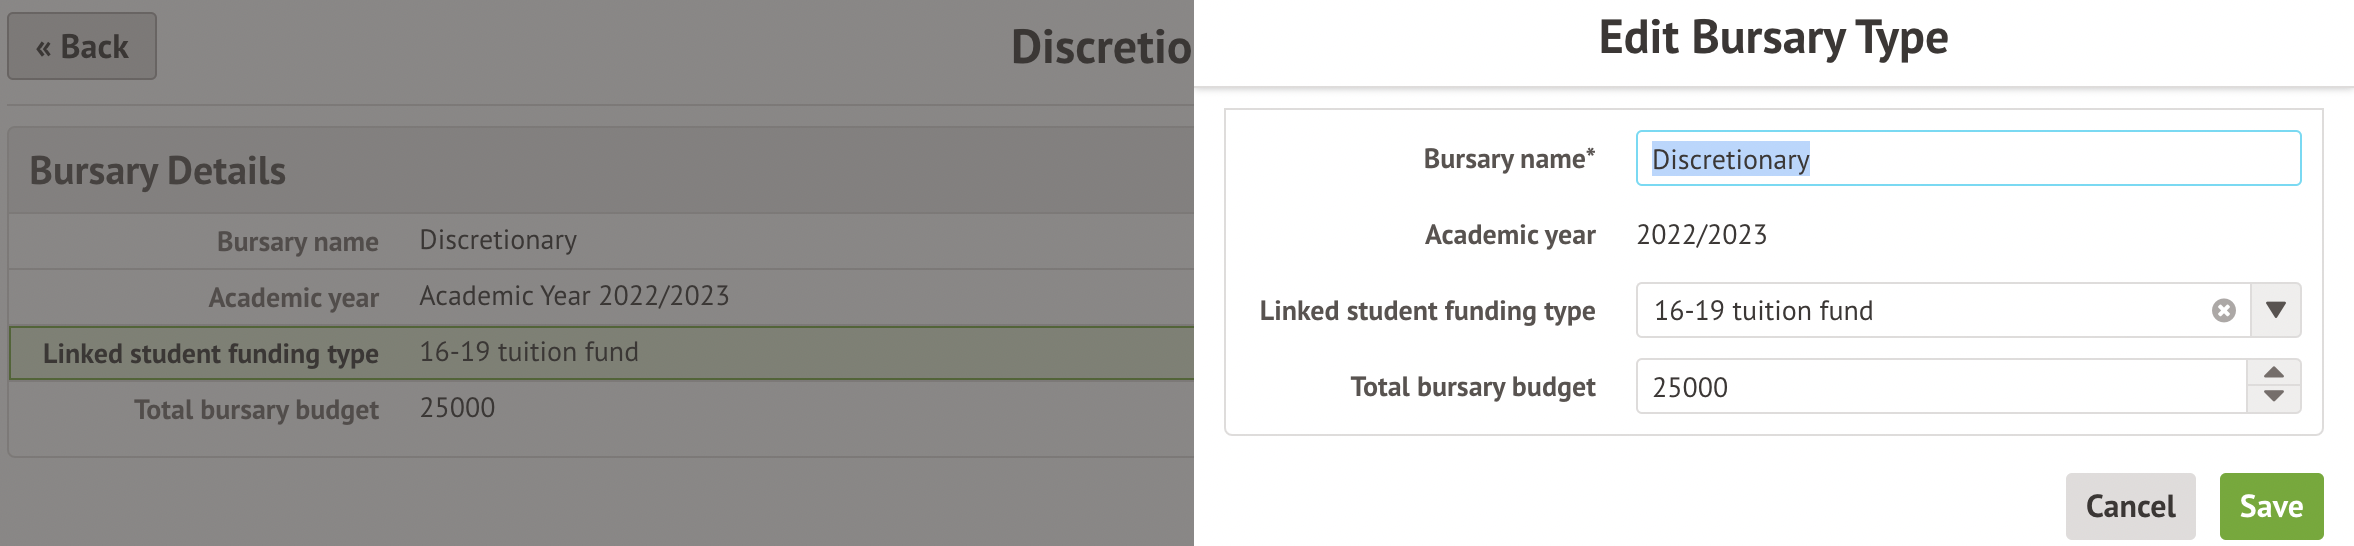The height and width of the screenshot is (546, 2354).
Task: Go back using the « Back button
Action: pyautogui.click(x=82, y=47)
